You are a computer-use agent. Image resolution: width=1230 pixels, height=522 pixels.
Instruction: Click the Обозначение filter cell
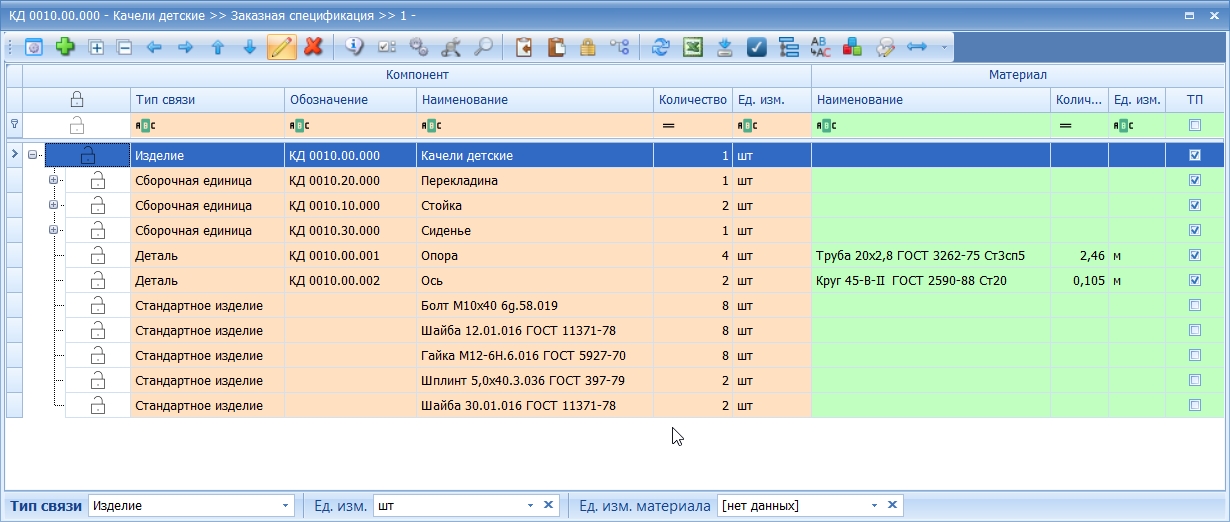[350, 125]
